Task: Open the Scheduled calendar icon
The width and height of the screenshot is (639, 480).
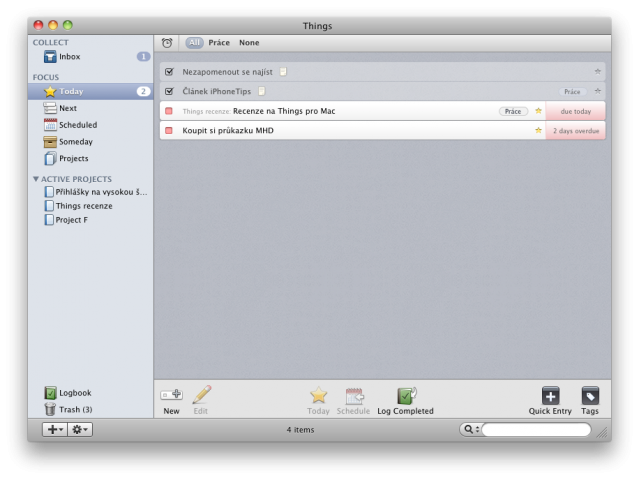Action: point(50,125)
